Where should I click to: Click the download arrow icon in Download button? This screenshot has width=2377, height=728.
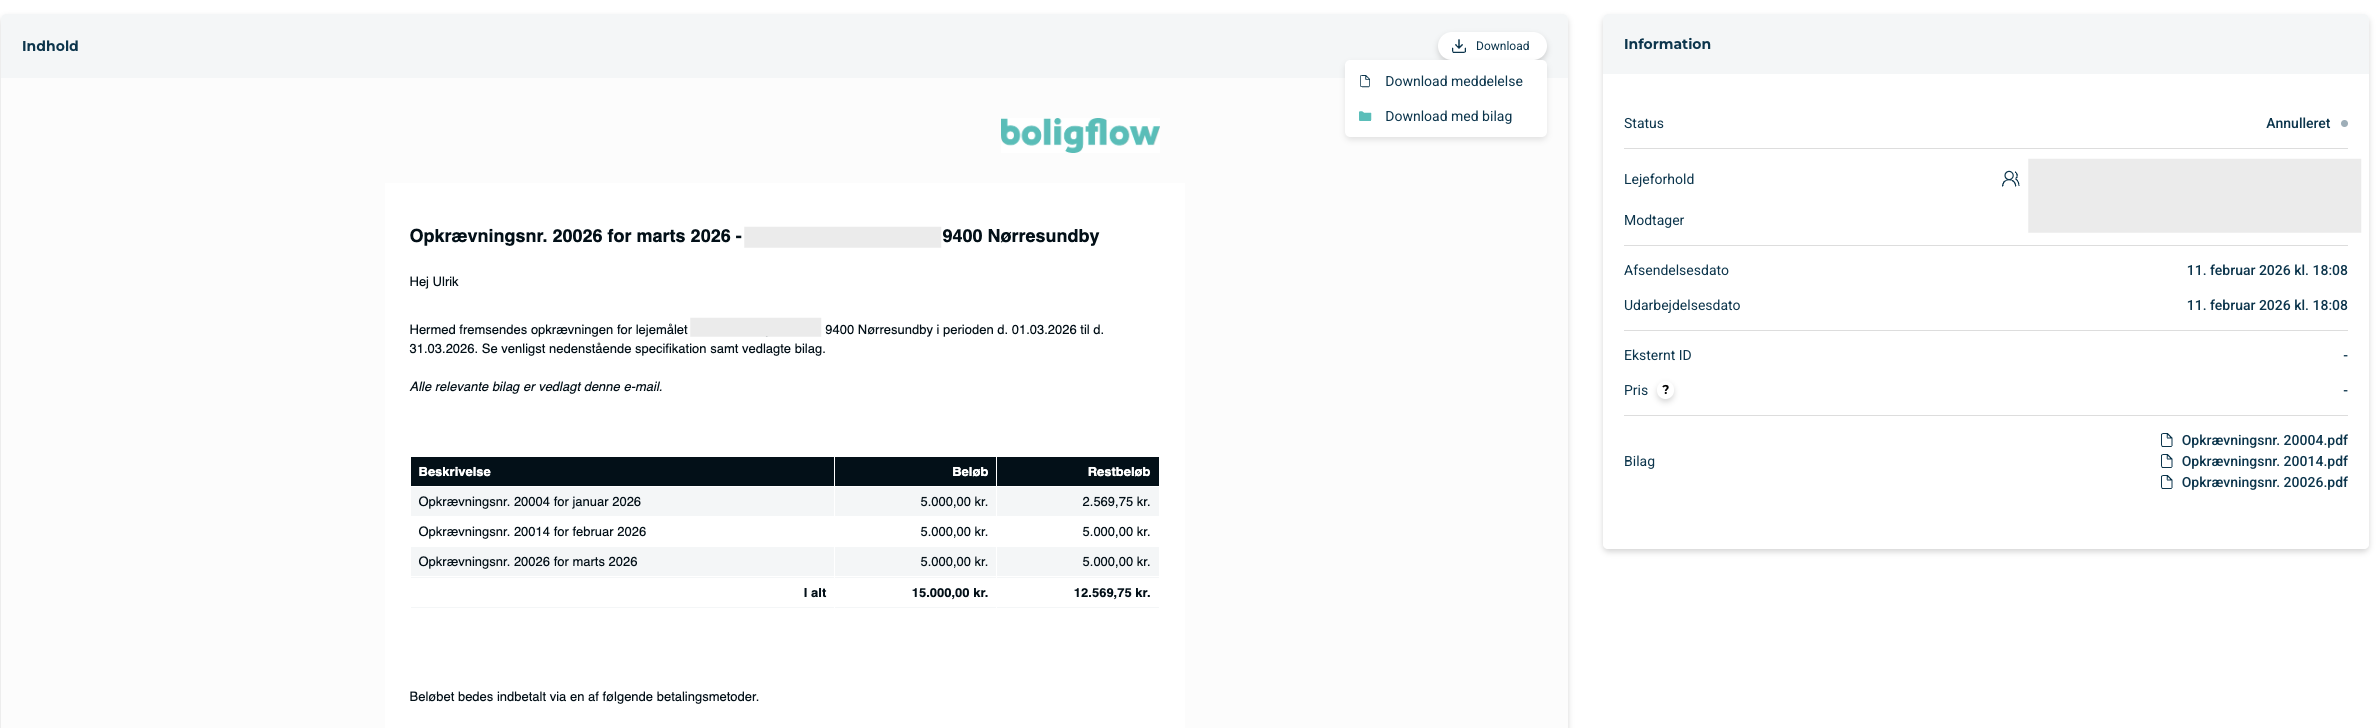tap(1459, 46)
